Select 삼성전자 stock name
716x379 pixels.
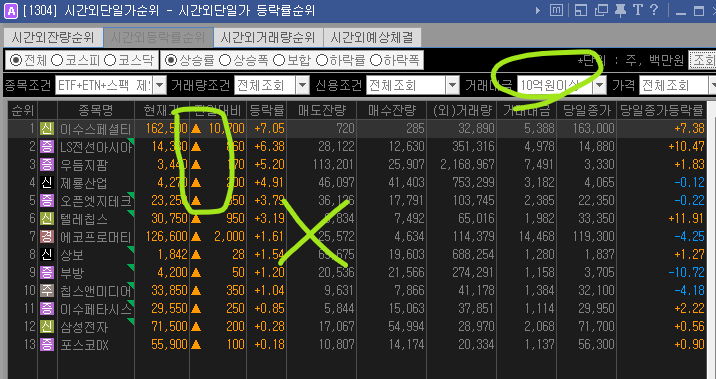pos(84,327)
